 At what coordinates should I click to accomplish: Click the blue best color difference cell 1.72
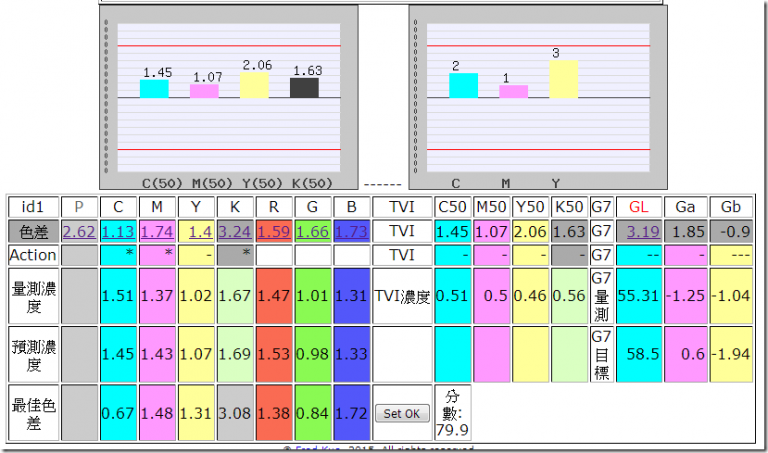pyautogui.click(x=352, y=413)
